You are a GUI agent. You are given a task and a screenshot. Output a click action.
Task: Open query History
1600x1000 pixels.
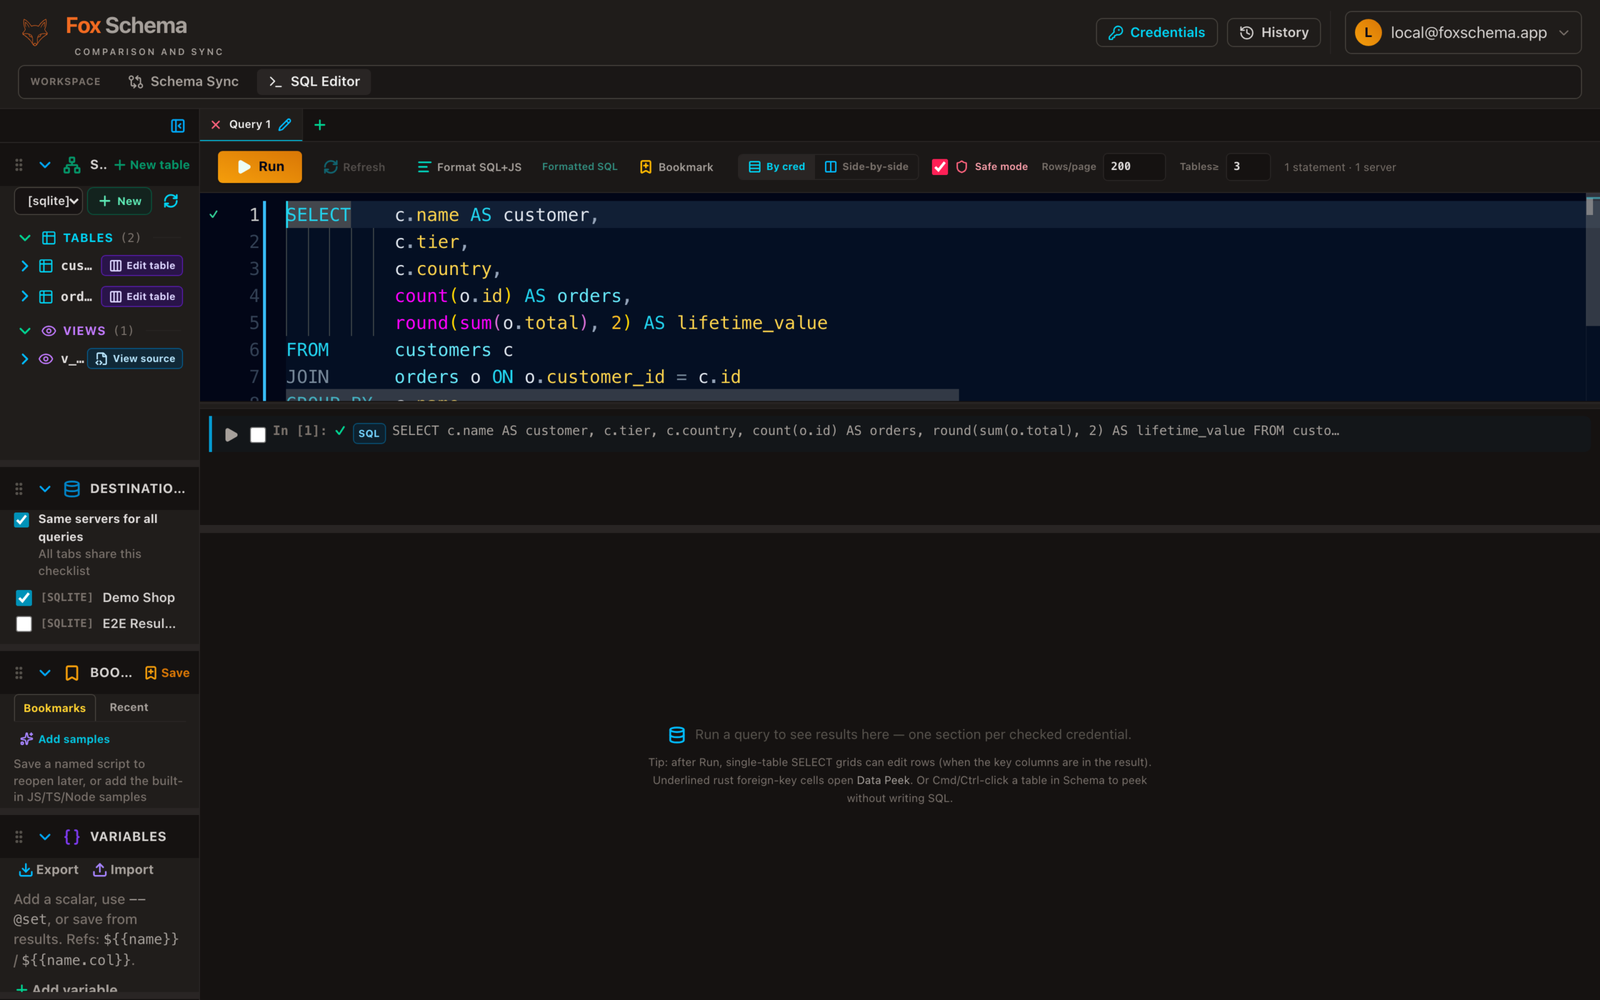coord(1274,33)
